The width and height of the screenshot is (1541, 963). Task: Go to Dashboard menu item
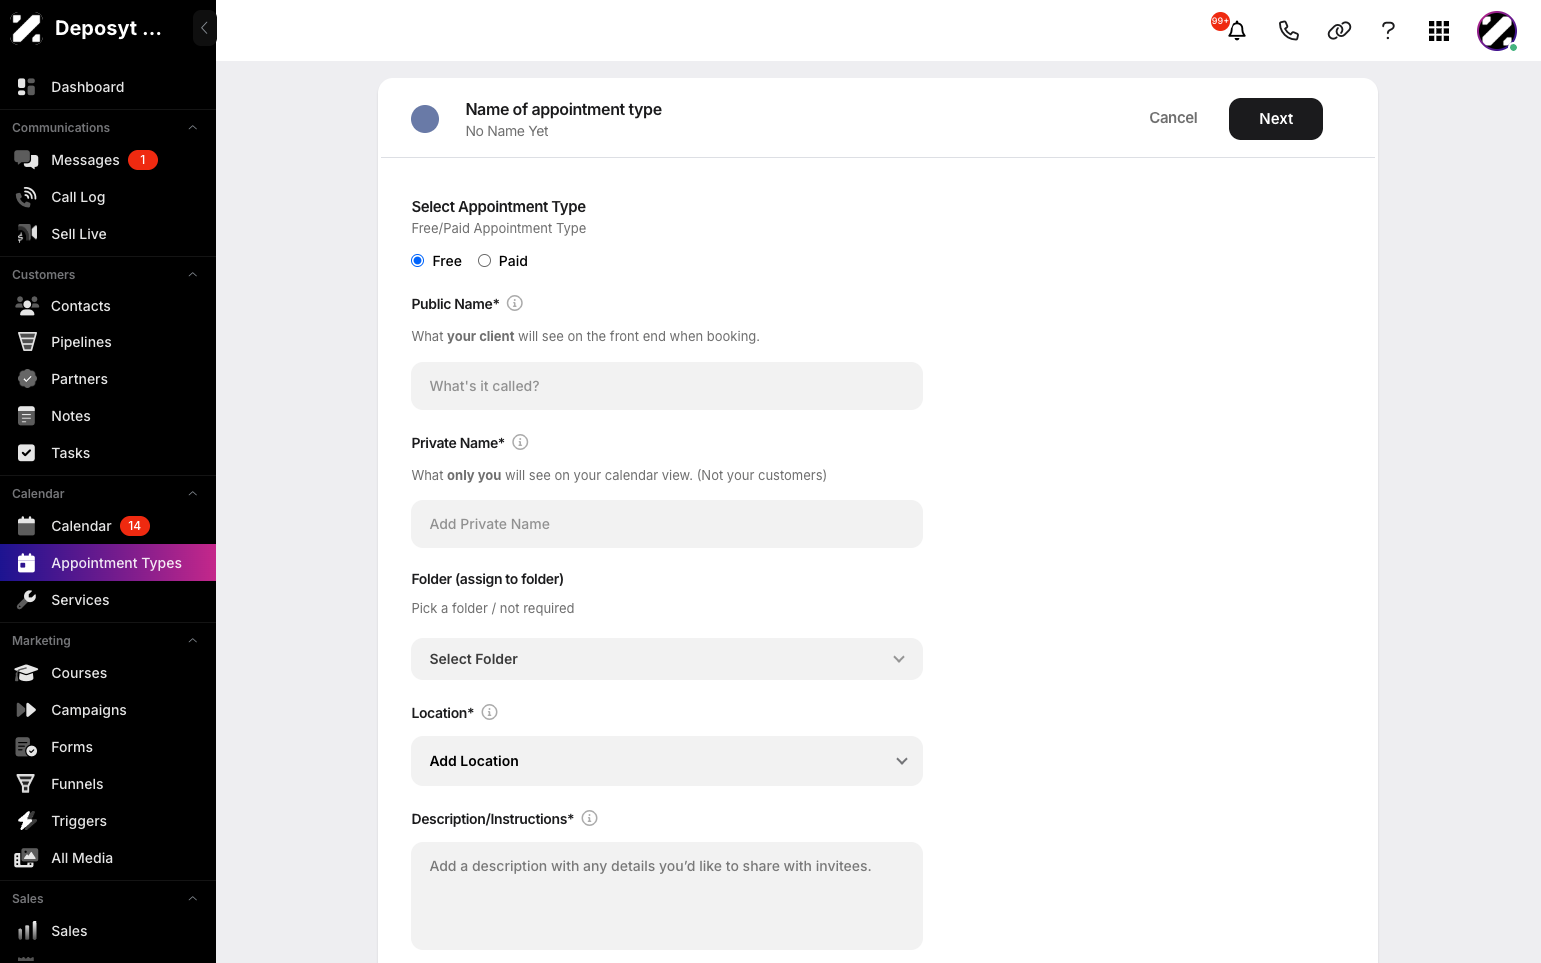108,87
